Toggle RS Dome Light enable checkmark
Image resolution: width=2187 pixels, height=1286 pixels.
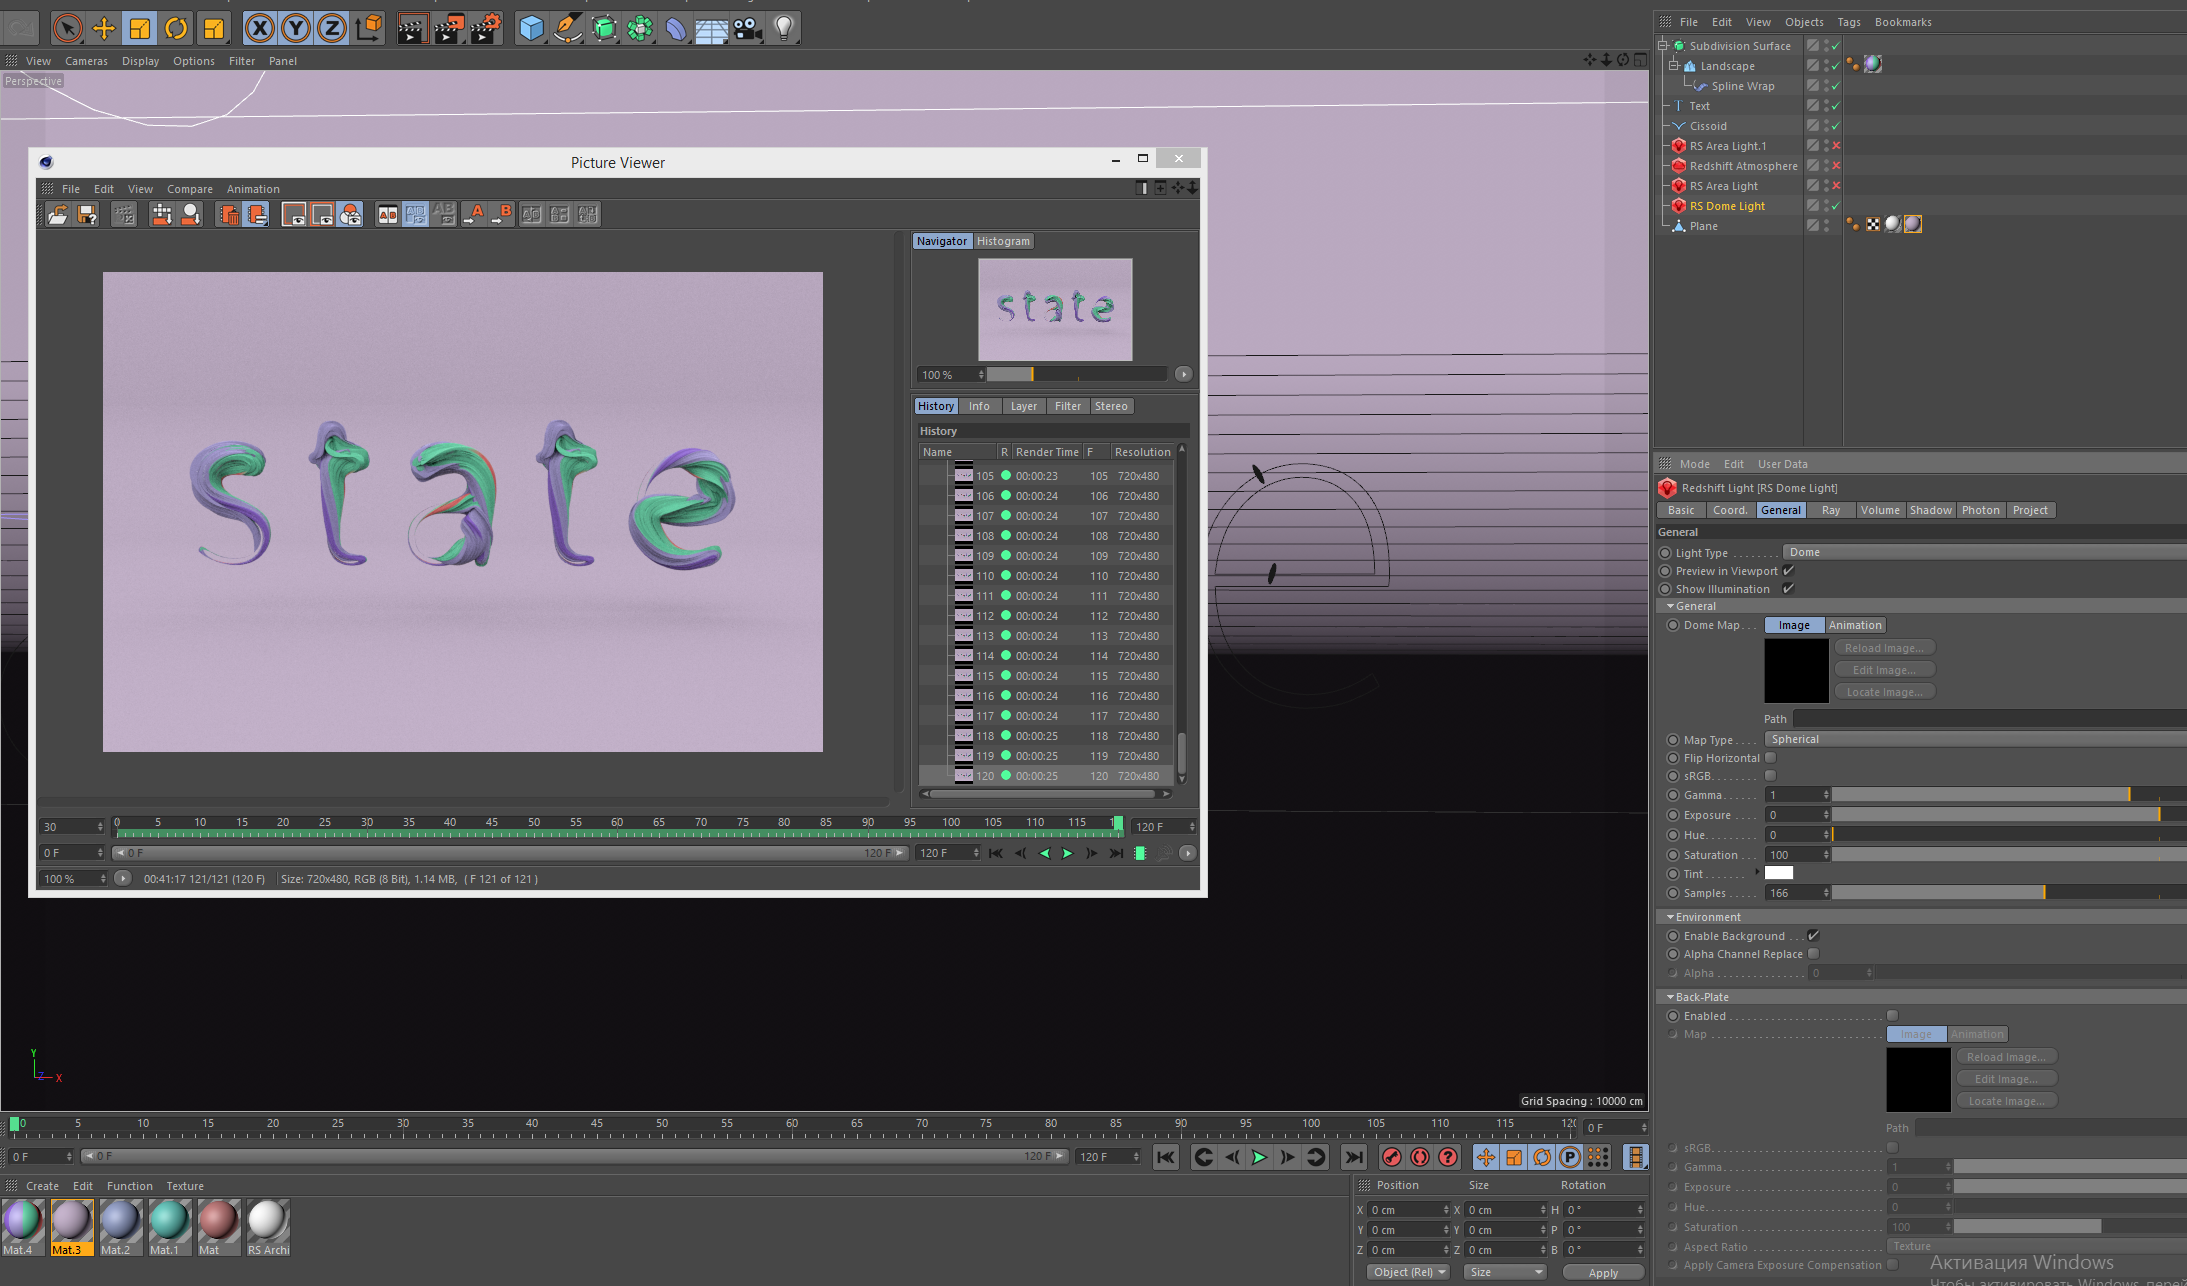pos(1836,206)
